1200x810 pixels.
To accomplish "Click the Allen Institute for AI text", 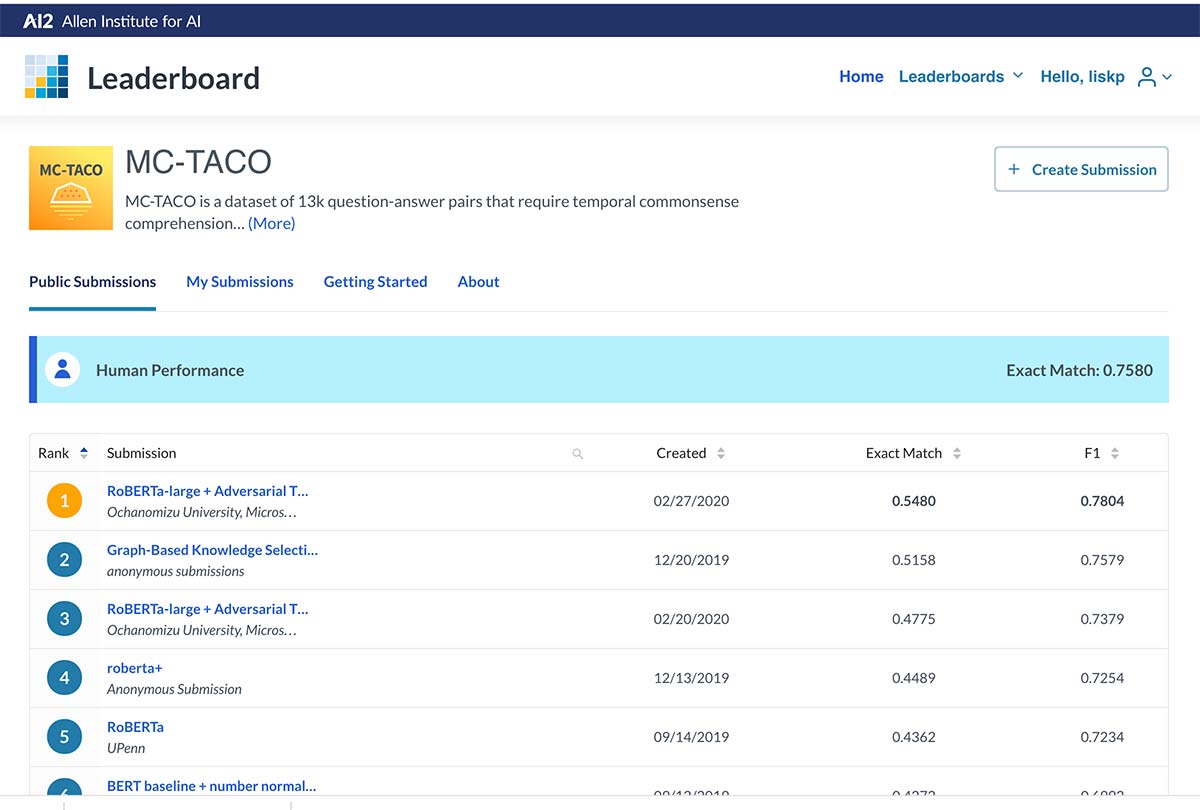I will [131, 21].
